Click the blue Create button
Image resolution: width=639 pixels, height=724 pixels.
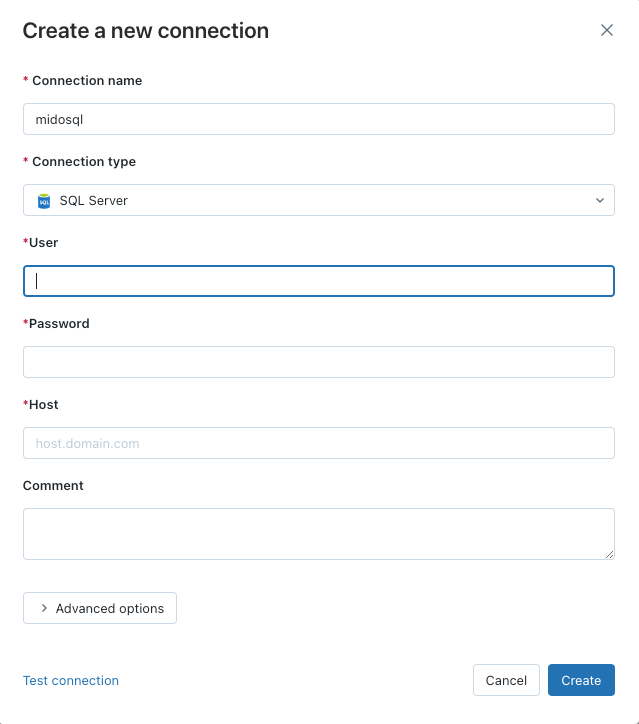coord(581,680)
